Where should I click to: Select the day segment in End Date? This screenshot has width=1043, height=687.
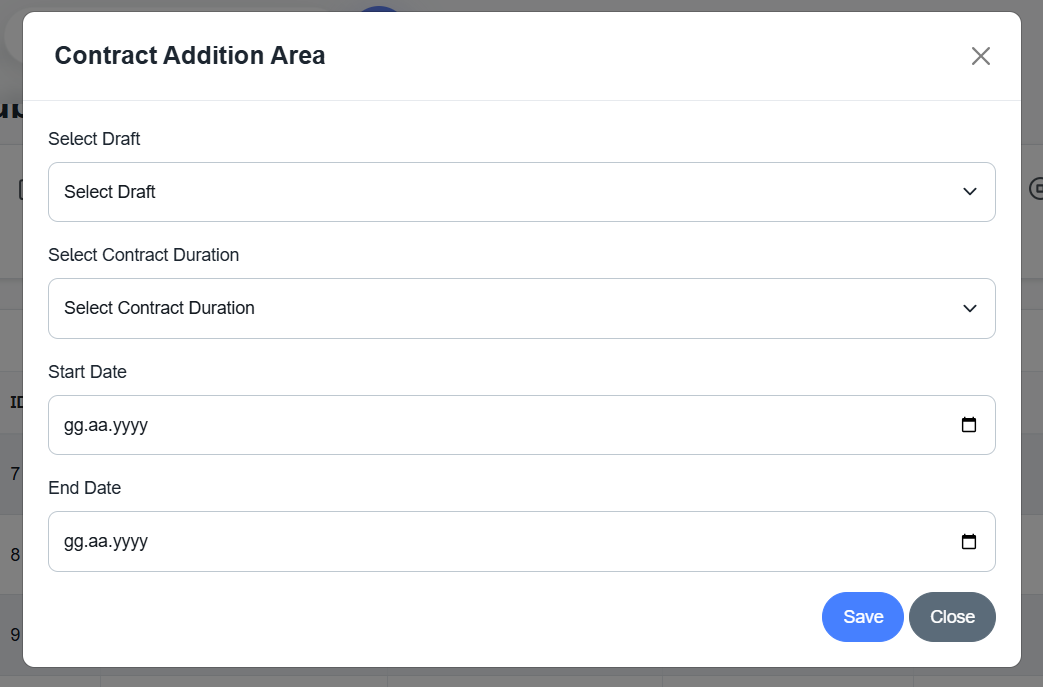72,542
